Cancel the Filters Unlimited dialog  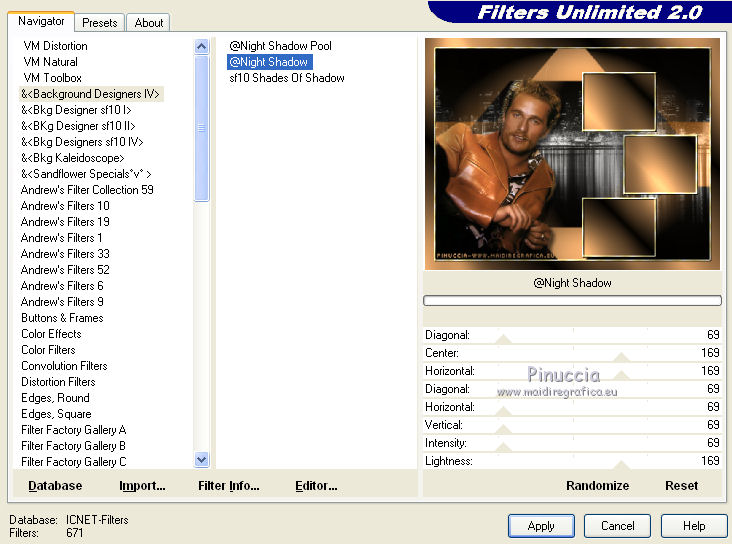coord(617,526)
